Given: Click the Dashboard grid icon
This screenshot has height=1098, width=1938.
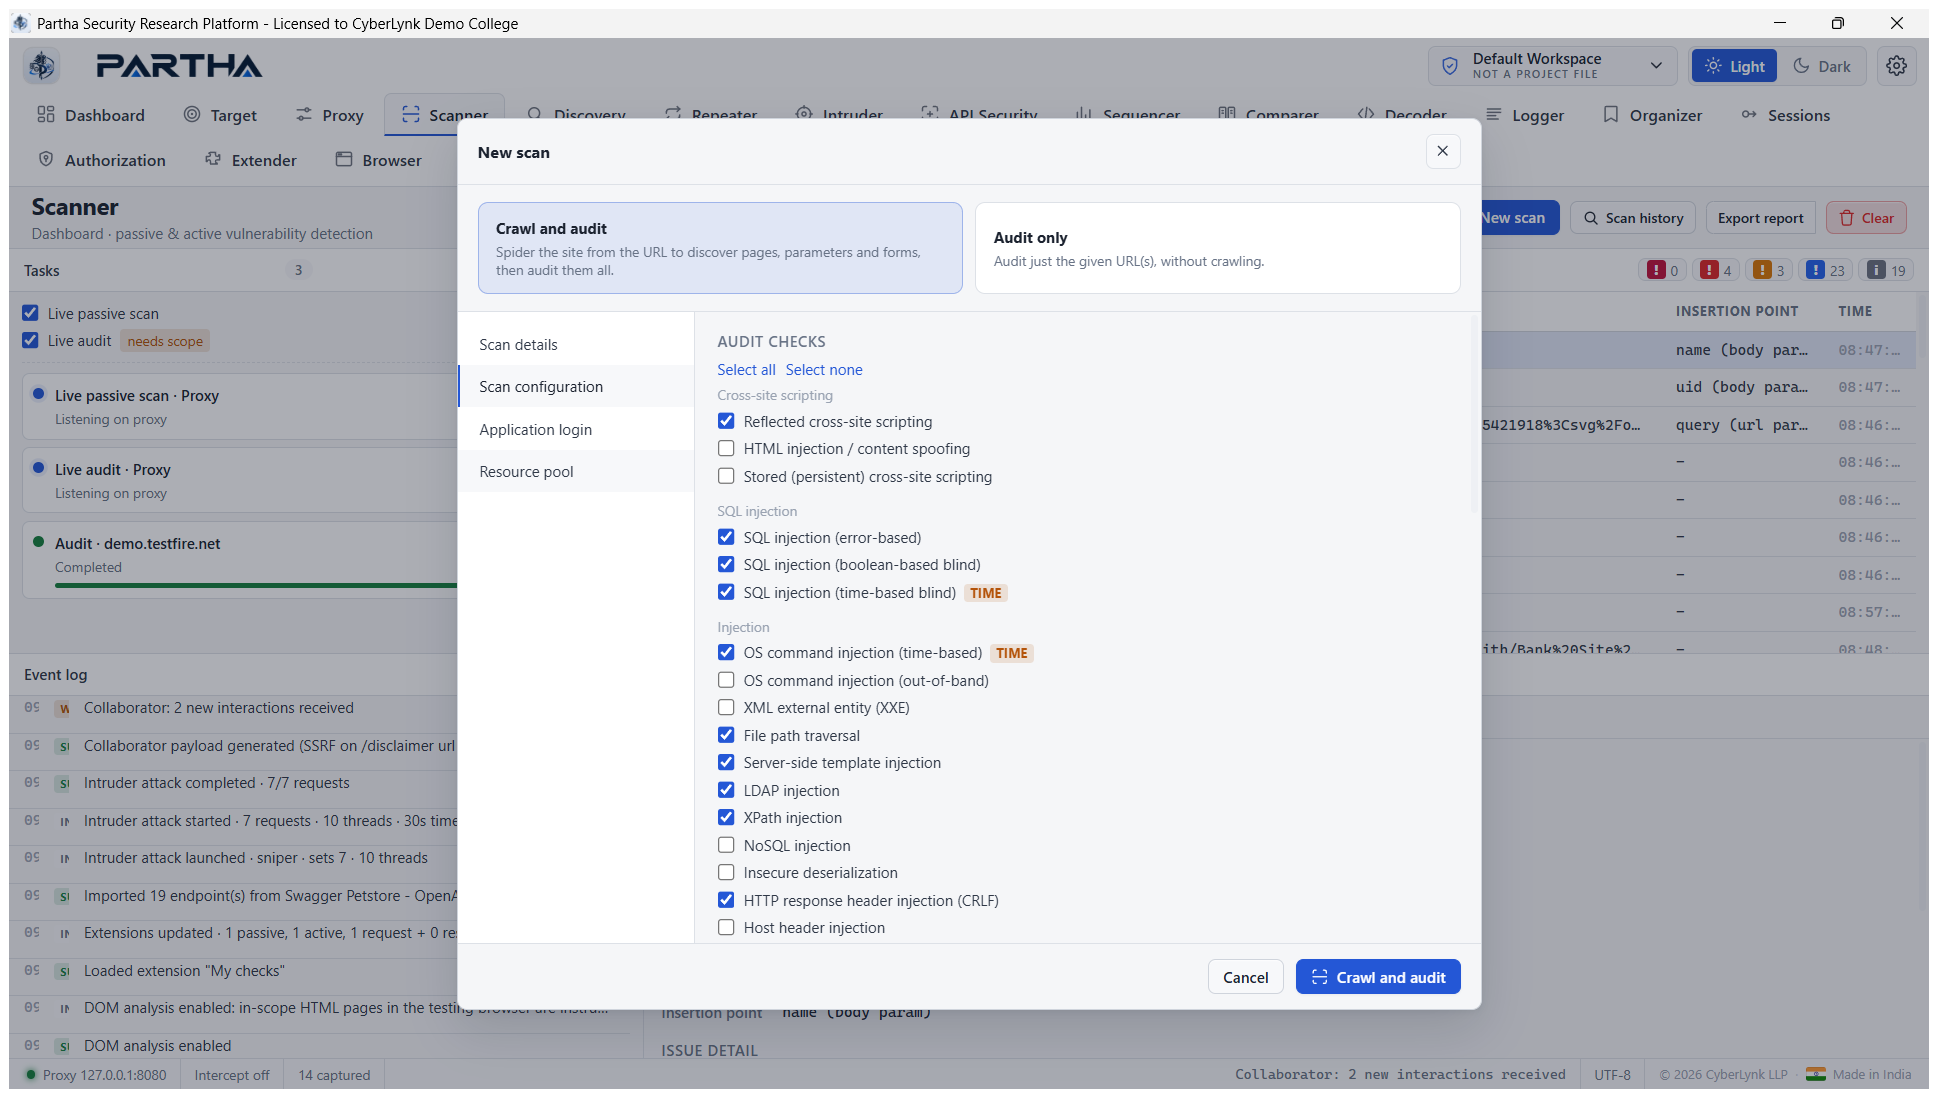Looking at the screenshot, I should click(x=46, y=114).
